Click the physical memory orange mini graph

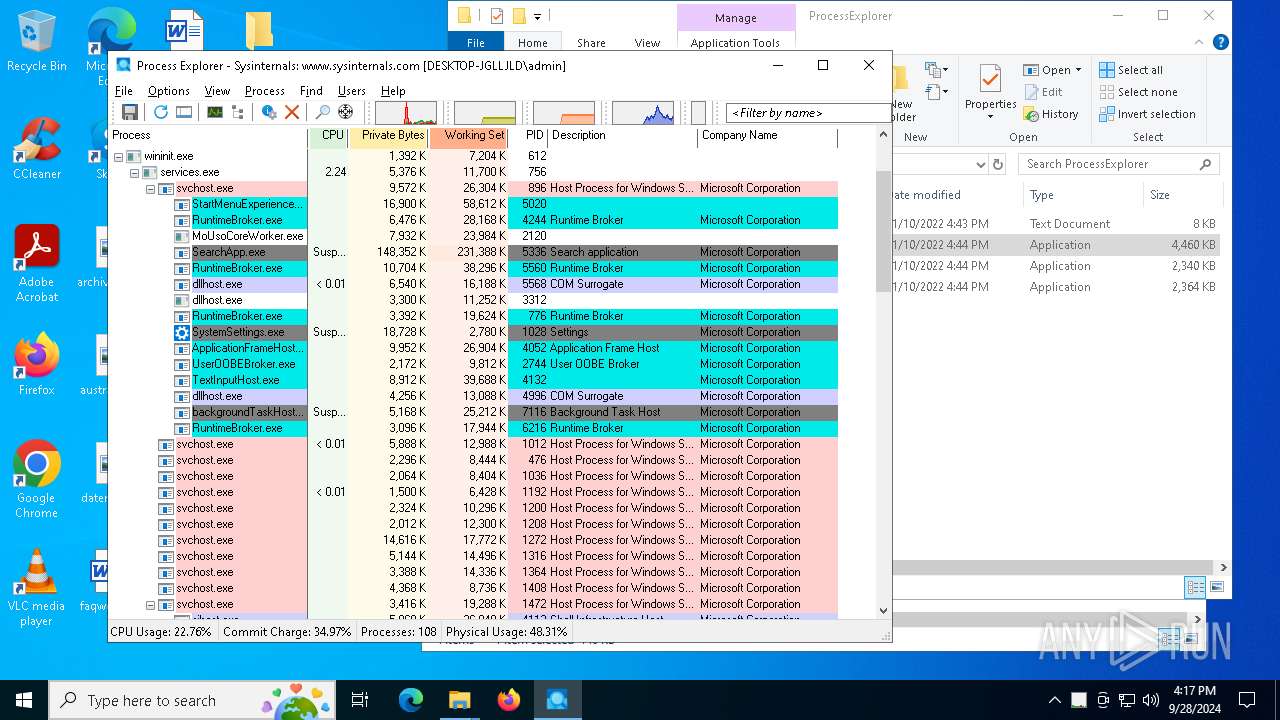pyautogui.click(x=564, y=113)
